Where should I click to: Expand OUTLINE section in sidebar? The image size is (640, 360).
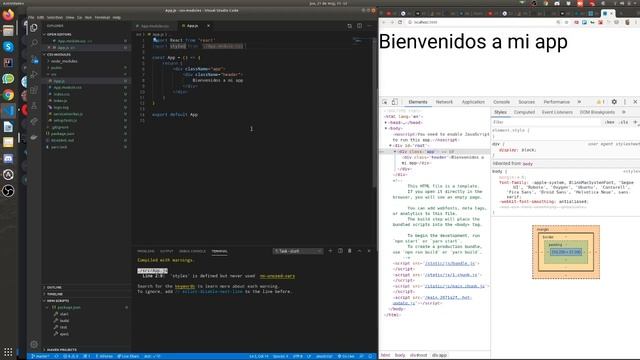coord(54,287)
